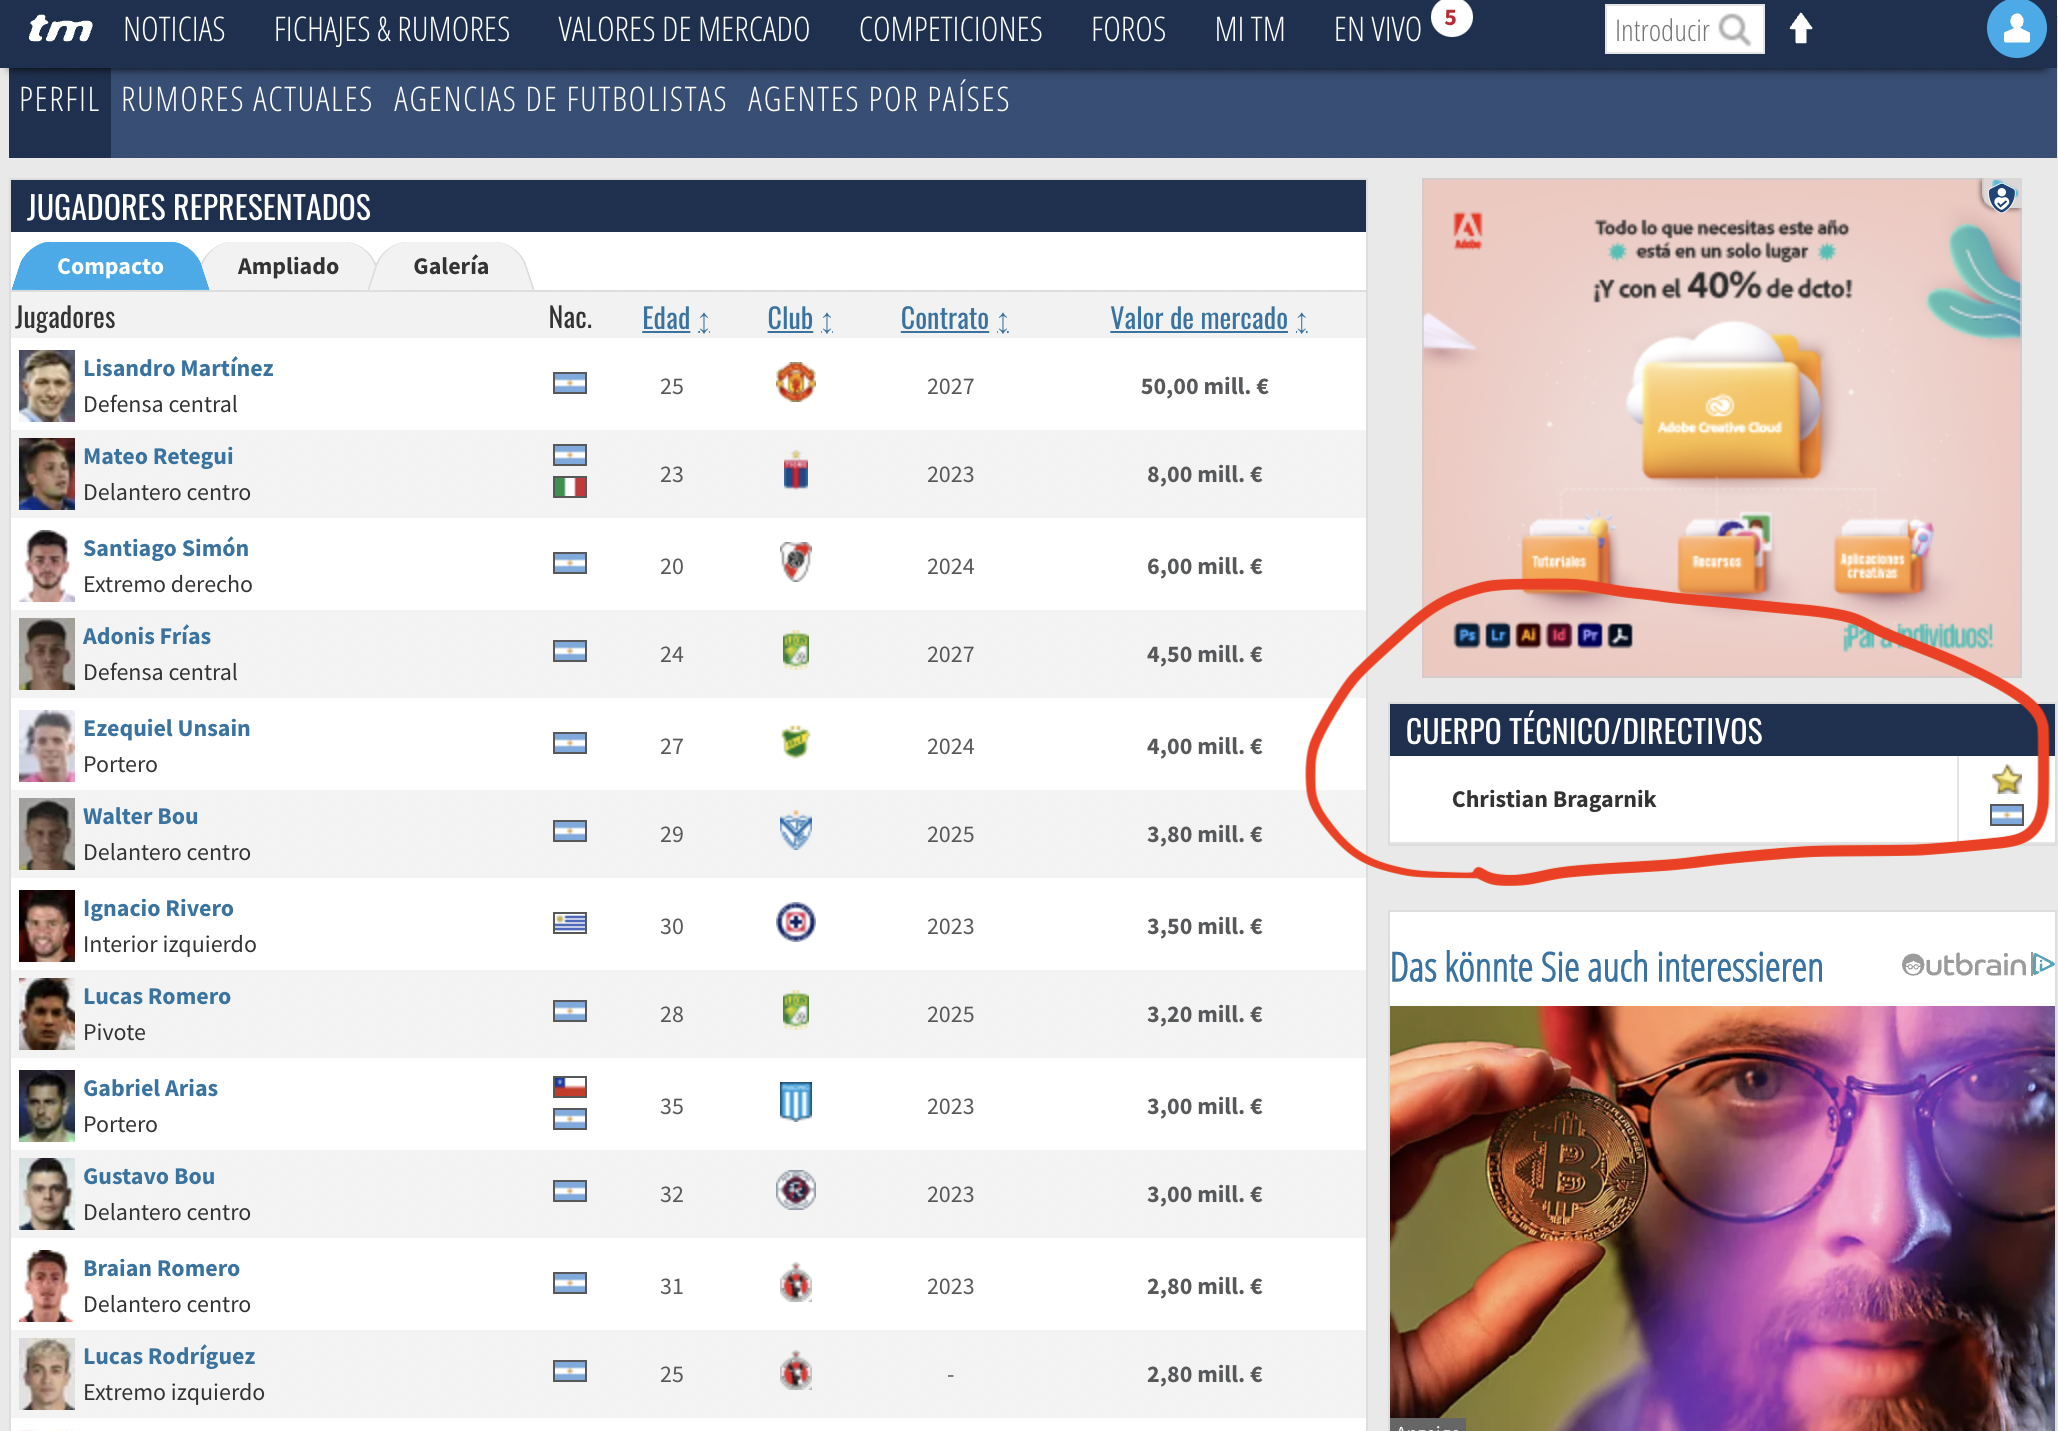The image size is (2058, 1431).
Task: Click the River Plate crest for Santiago Simón
Action: tap(796, 563)
